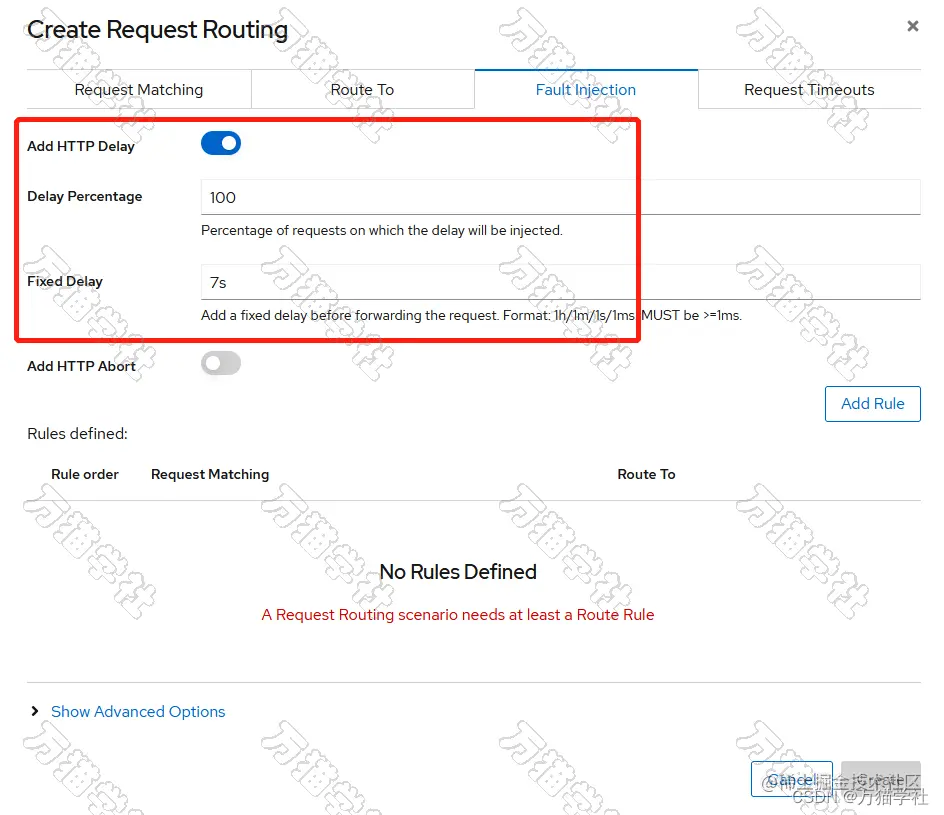Click the 'Rules defined:' label
The width and height of the screenshot is (944, 815).
(77, 433)
